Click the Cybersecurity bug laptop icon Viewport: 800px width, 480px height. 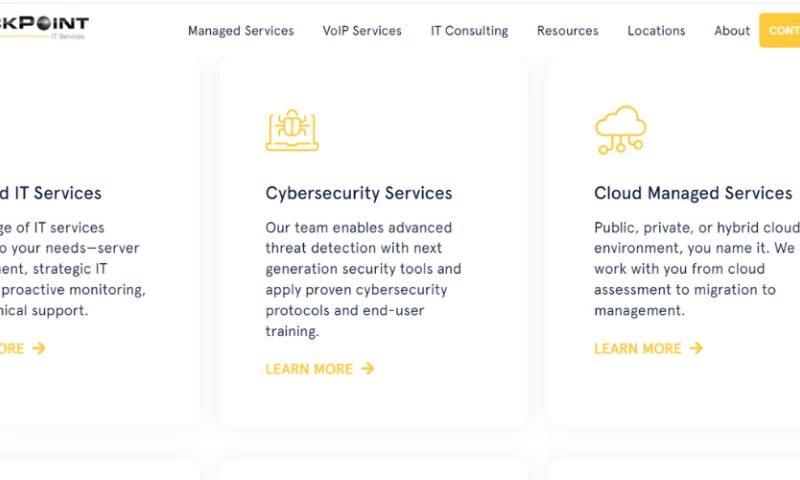coord(292,130)
